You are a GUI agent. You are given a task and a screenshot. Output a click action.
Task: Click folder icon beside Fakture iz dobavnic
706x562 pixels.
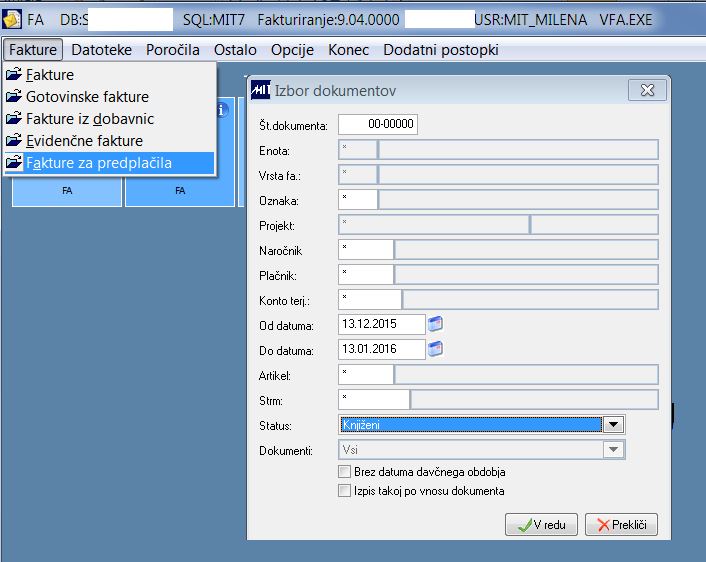click(14, 118)
